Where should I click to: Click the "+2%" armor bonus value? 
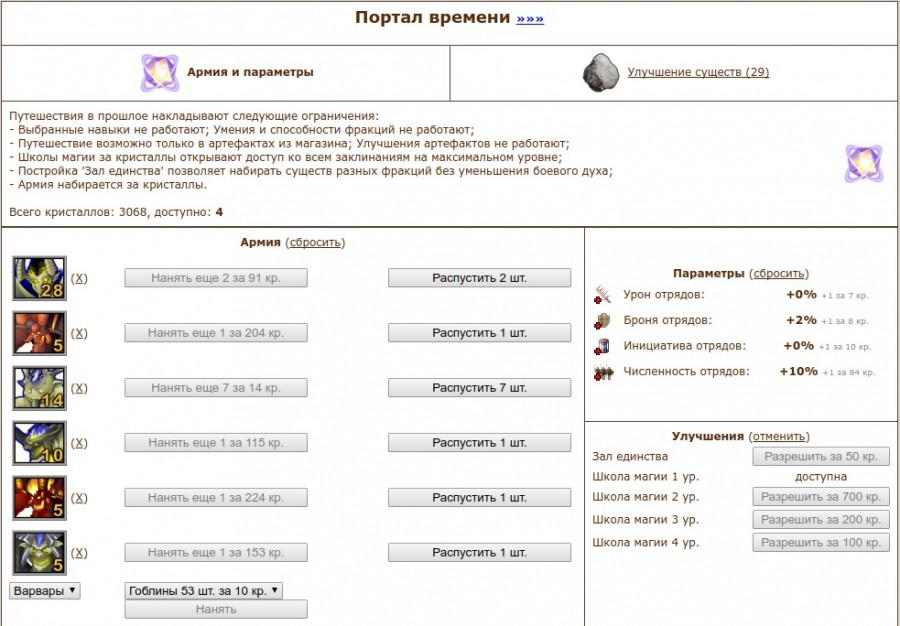pyautogui.click(x=801, y=320)
